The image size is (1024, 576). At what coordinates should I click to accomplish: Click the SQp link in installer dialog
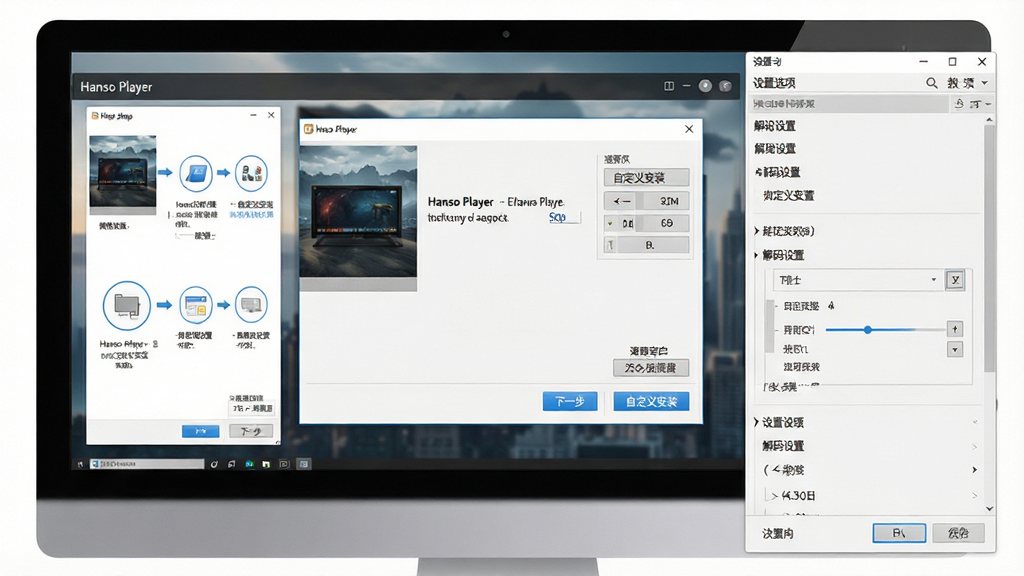click(x=557, y=217)
